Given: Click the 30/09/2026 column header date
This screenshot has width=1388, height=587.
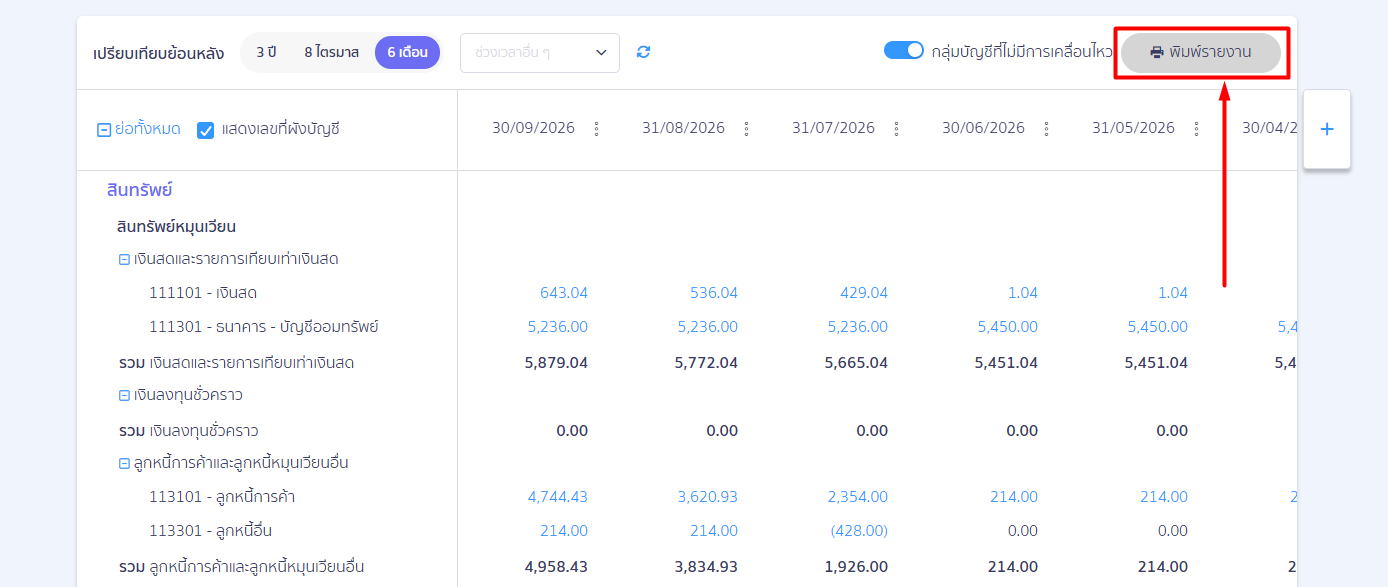Looking at the screenshot, I should pos(533,128).
